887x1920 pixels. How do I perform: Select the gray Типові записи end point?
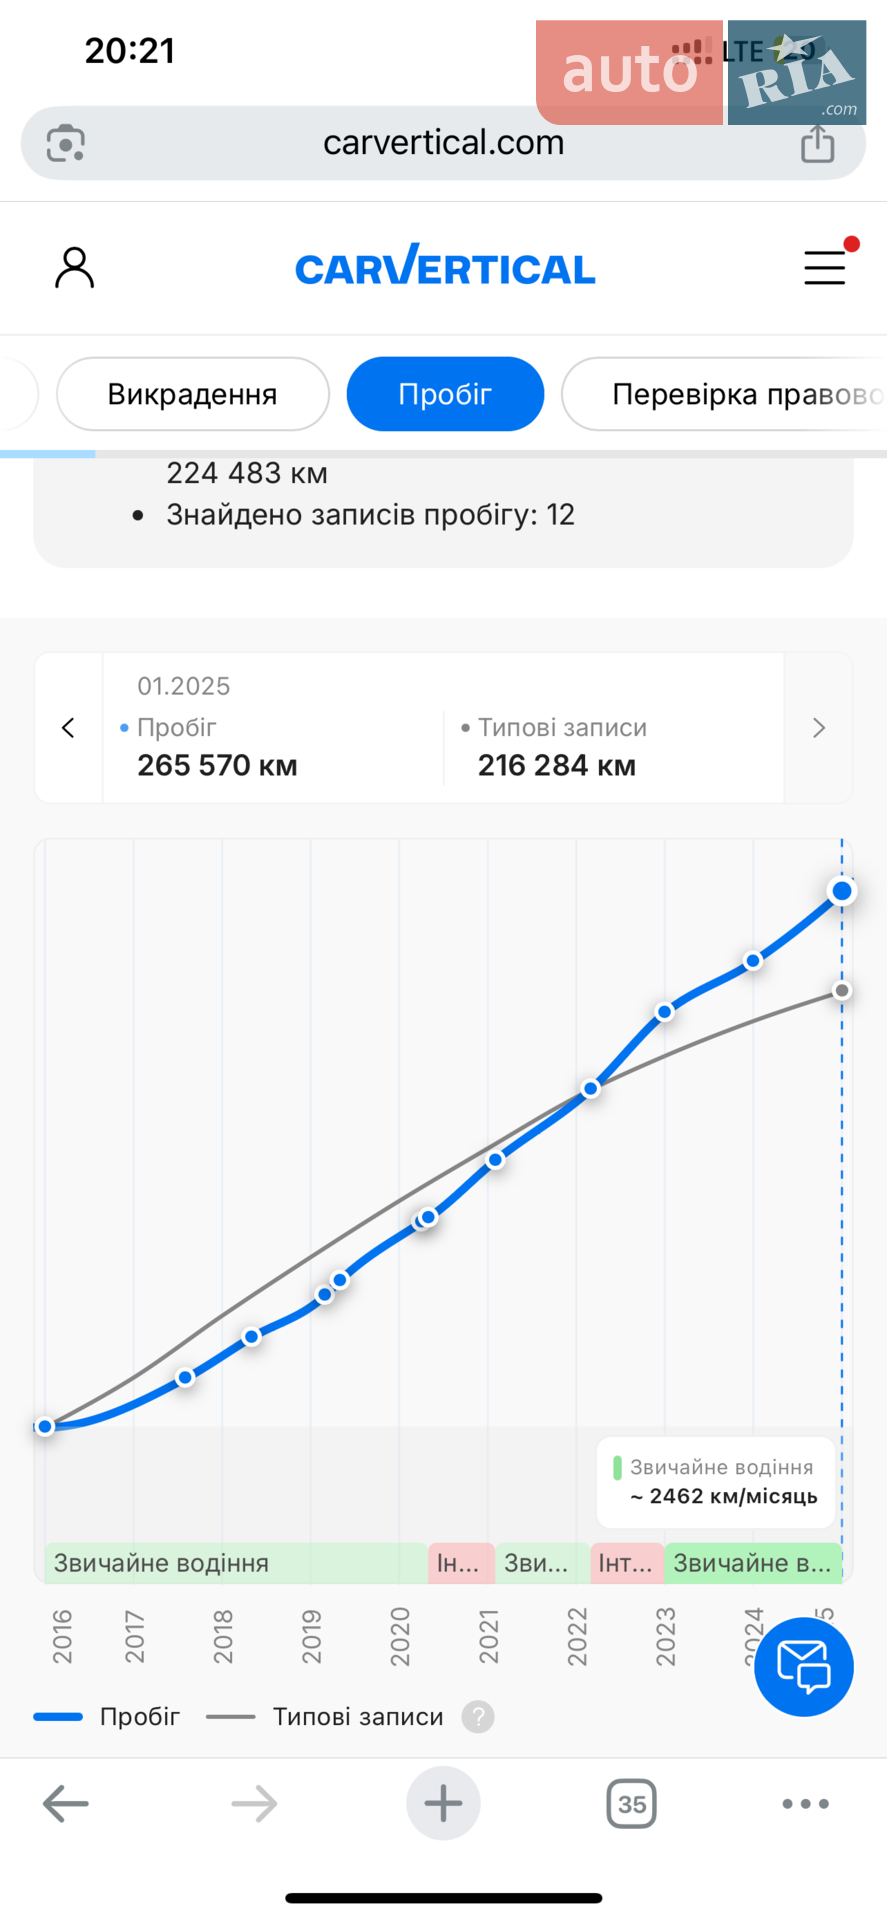pyautogui.click(x=842, y=990)
